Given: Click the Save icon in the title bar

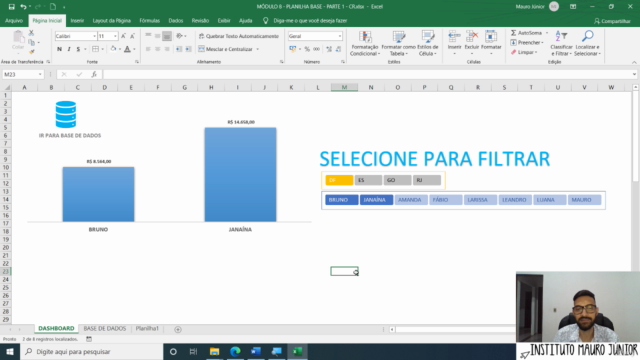Looking at the screenshot, I should click(11, 7).
